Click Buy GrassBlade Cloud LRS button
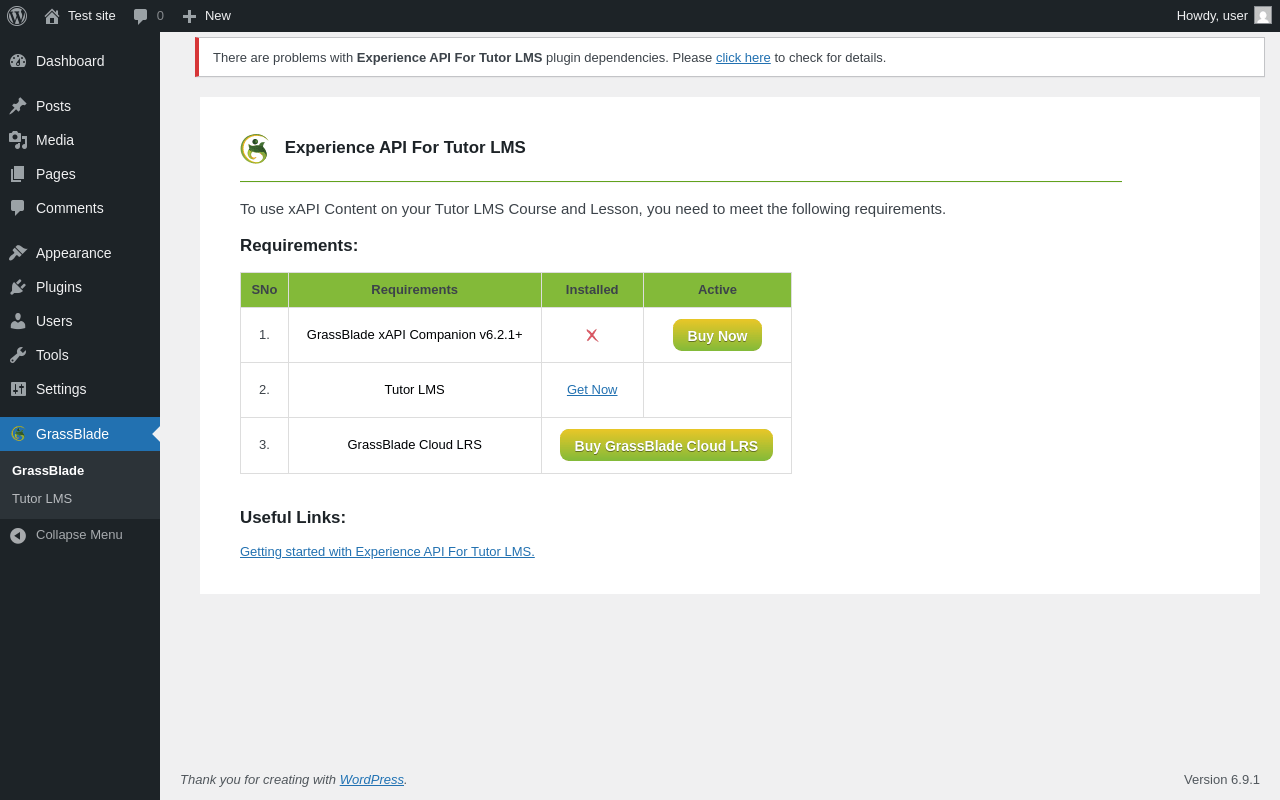 (x=666, y=445)
